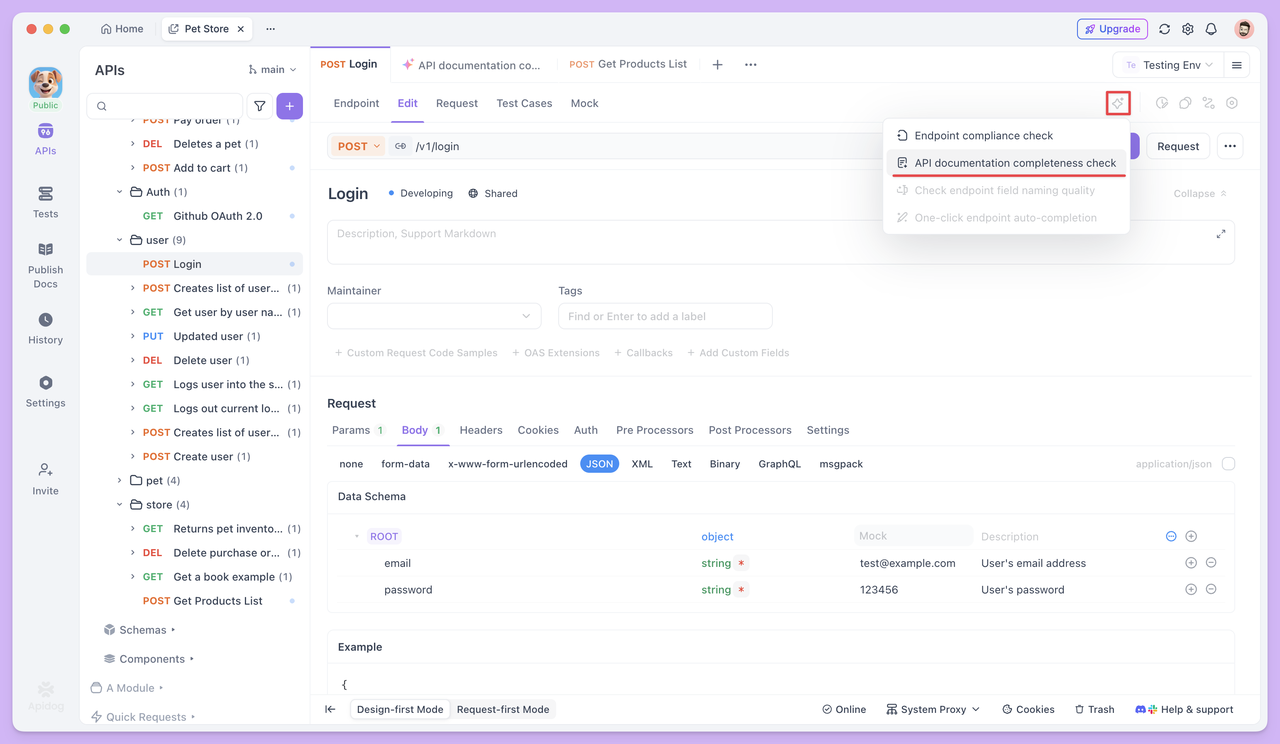The width and height of the screenshot is (1280, 744).
Task: Click the refresh/sync icon in top bar
Action: click(x=1164, y=29)
